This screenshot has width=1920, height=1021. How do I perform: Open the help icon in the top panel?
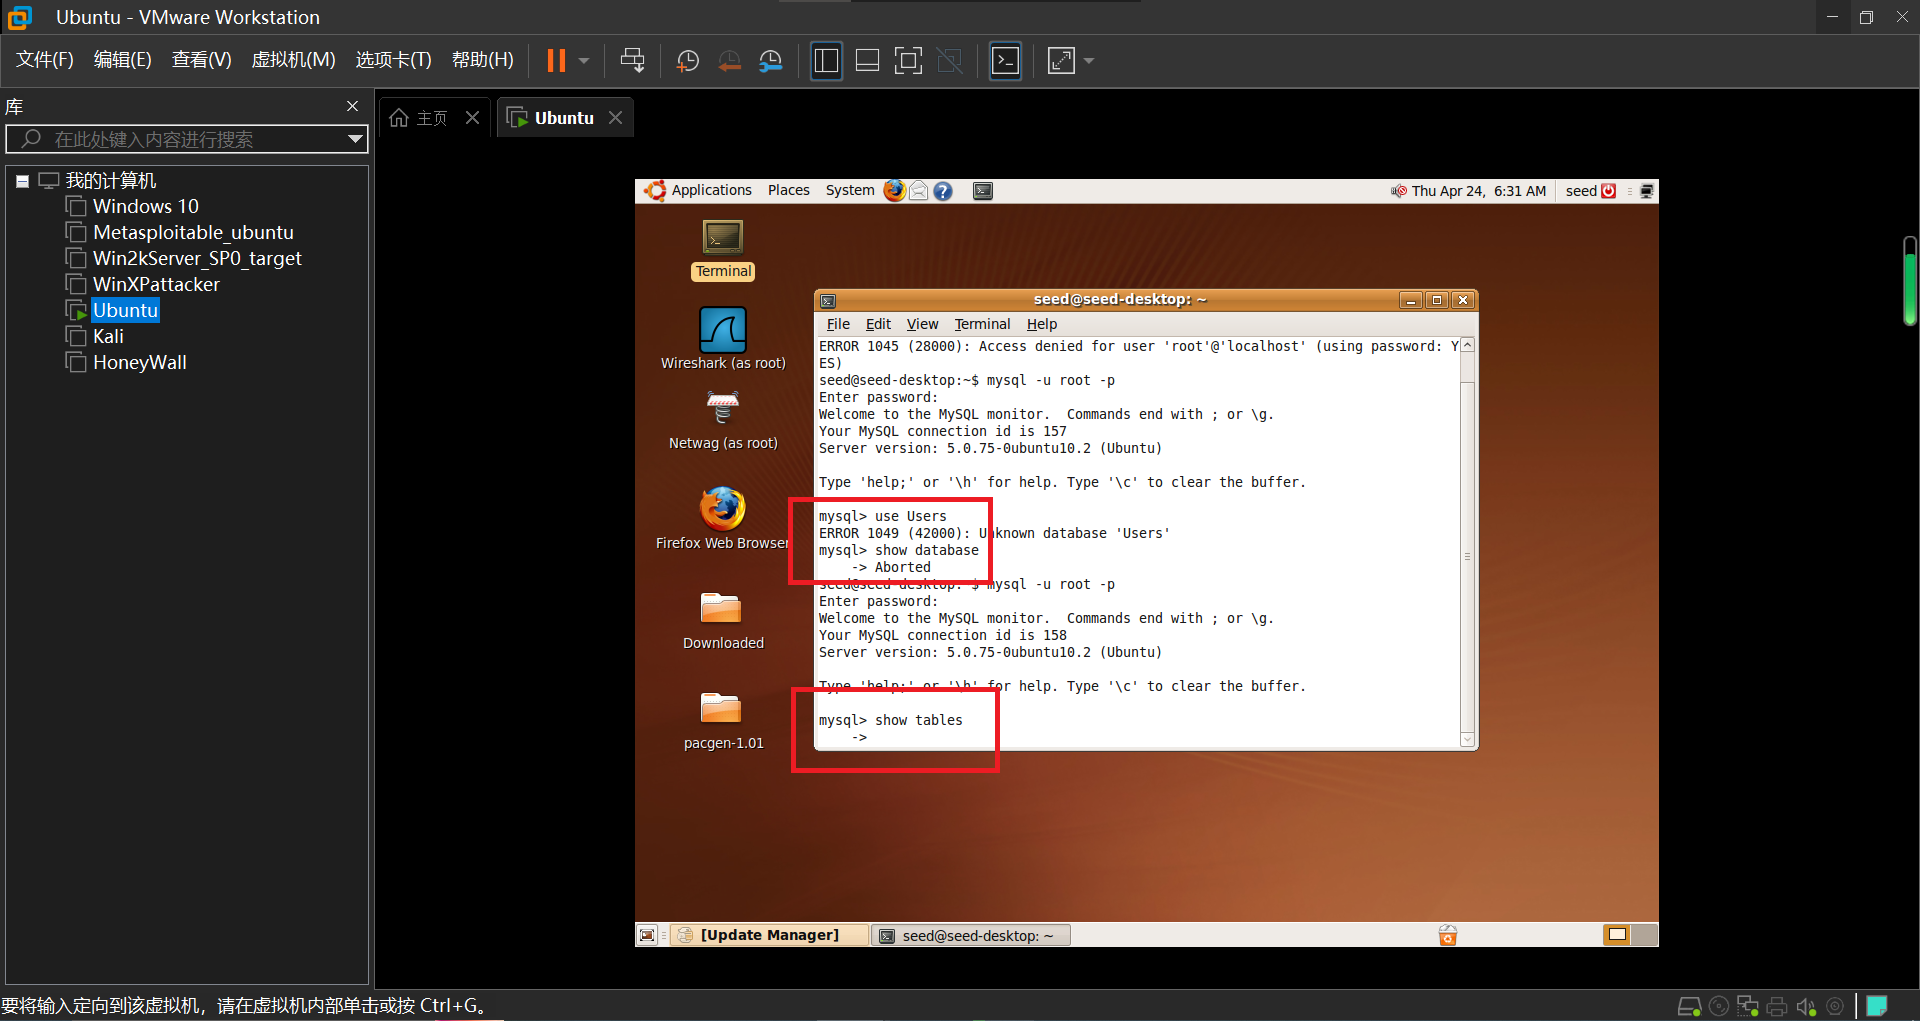click(943, 191)
